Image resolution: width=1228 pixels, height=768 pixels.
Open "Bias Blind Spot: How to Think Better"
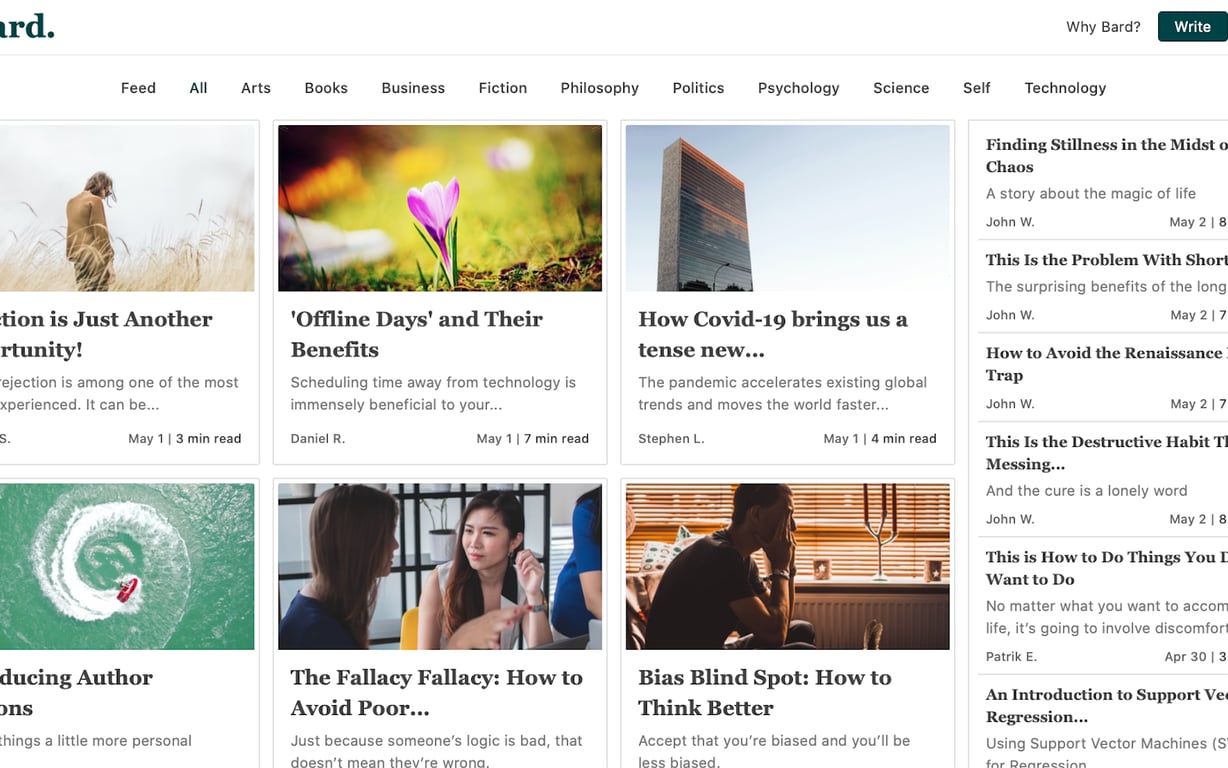pos(765,692)
